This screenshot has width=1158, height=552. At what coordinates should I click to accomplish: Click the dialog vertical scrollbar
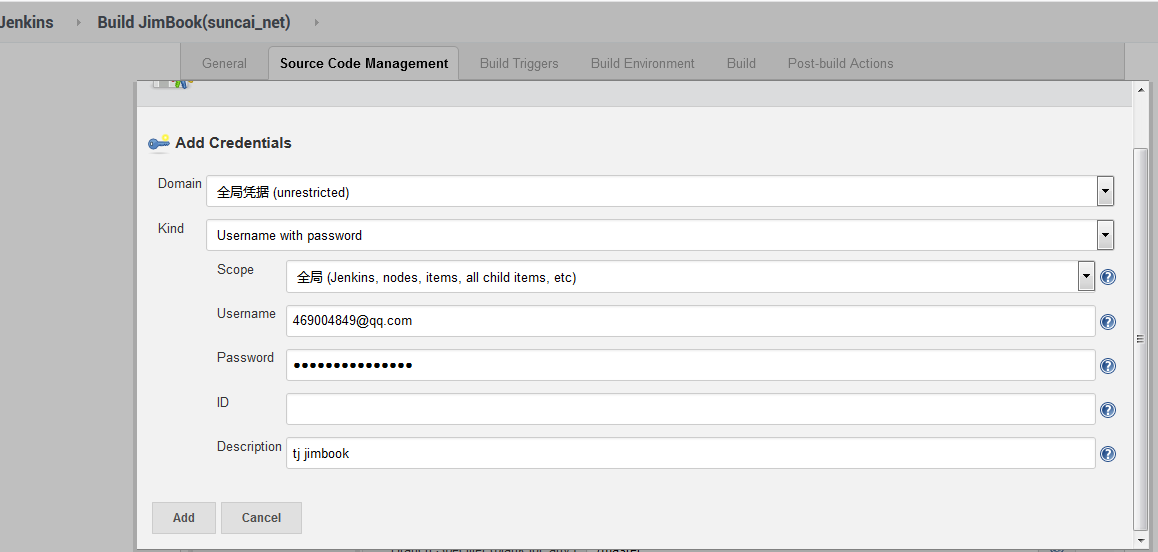point(1140,338)
